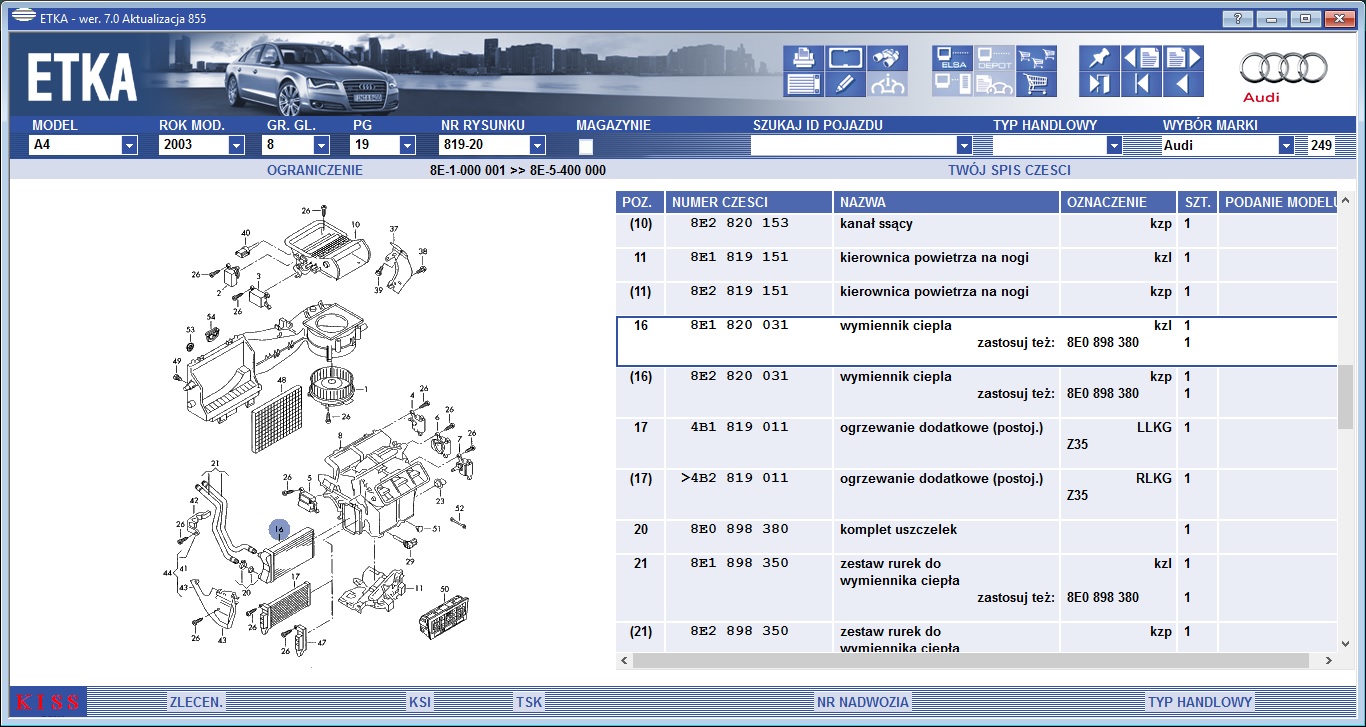This screenshot has height=727, width=1366.
Task: Click TYP HANDLOWY button in bottom bar
Action: [x=1200, y=702]
